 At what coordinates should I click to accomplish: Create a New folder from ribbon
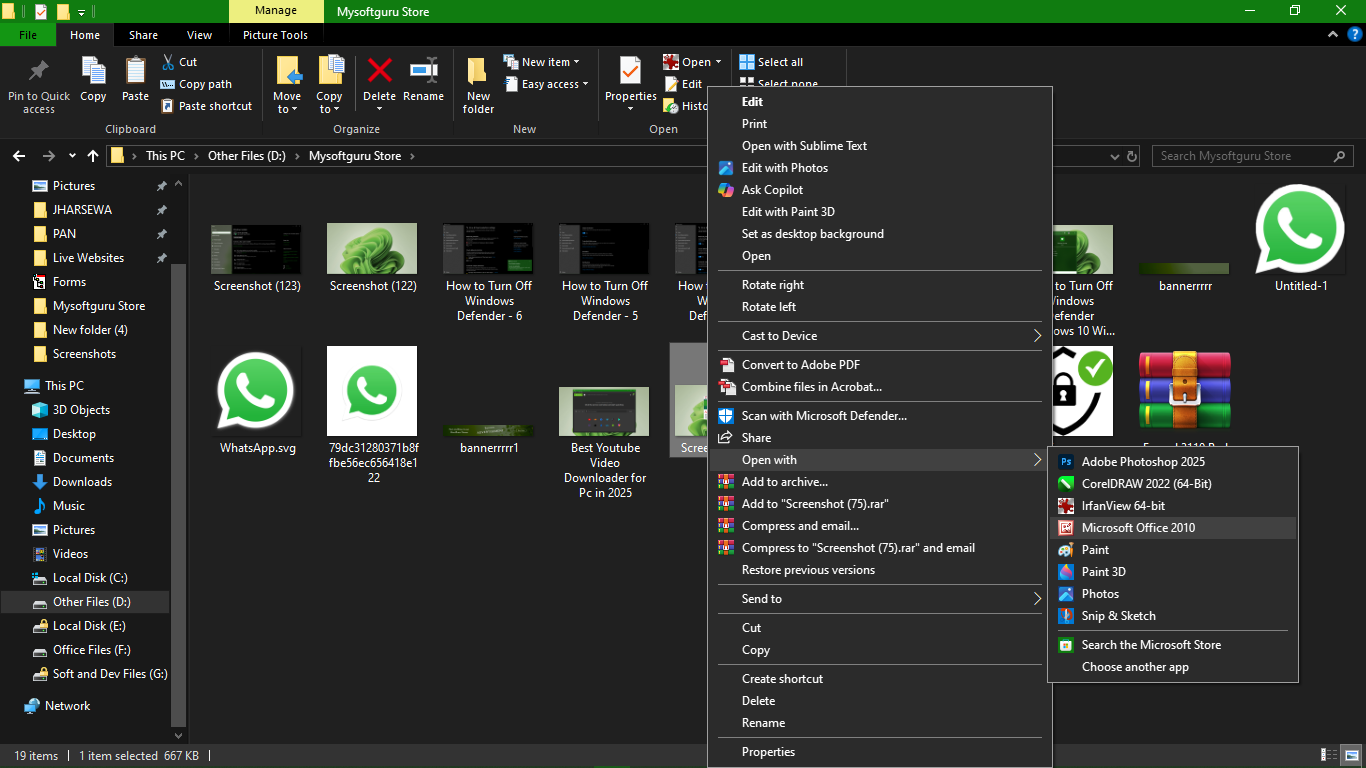478,84
